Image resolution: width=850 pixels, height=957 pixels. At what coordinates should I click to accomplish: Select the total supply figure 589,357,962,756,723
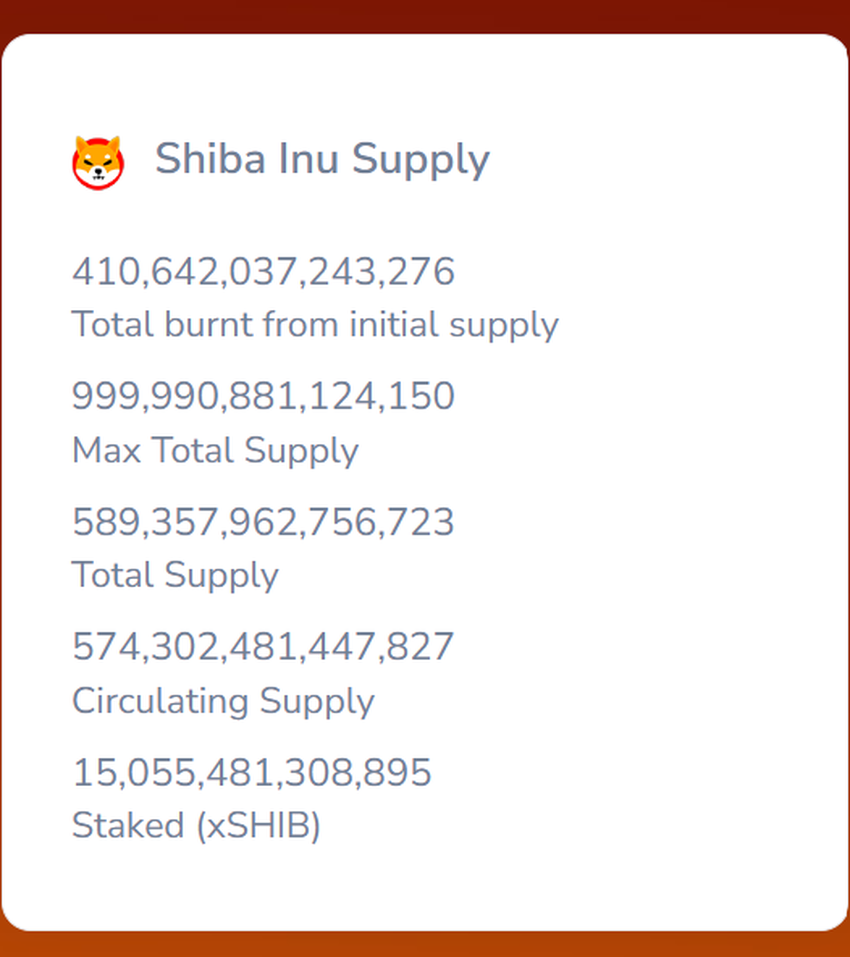click(x=263, y=522)
